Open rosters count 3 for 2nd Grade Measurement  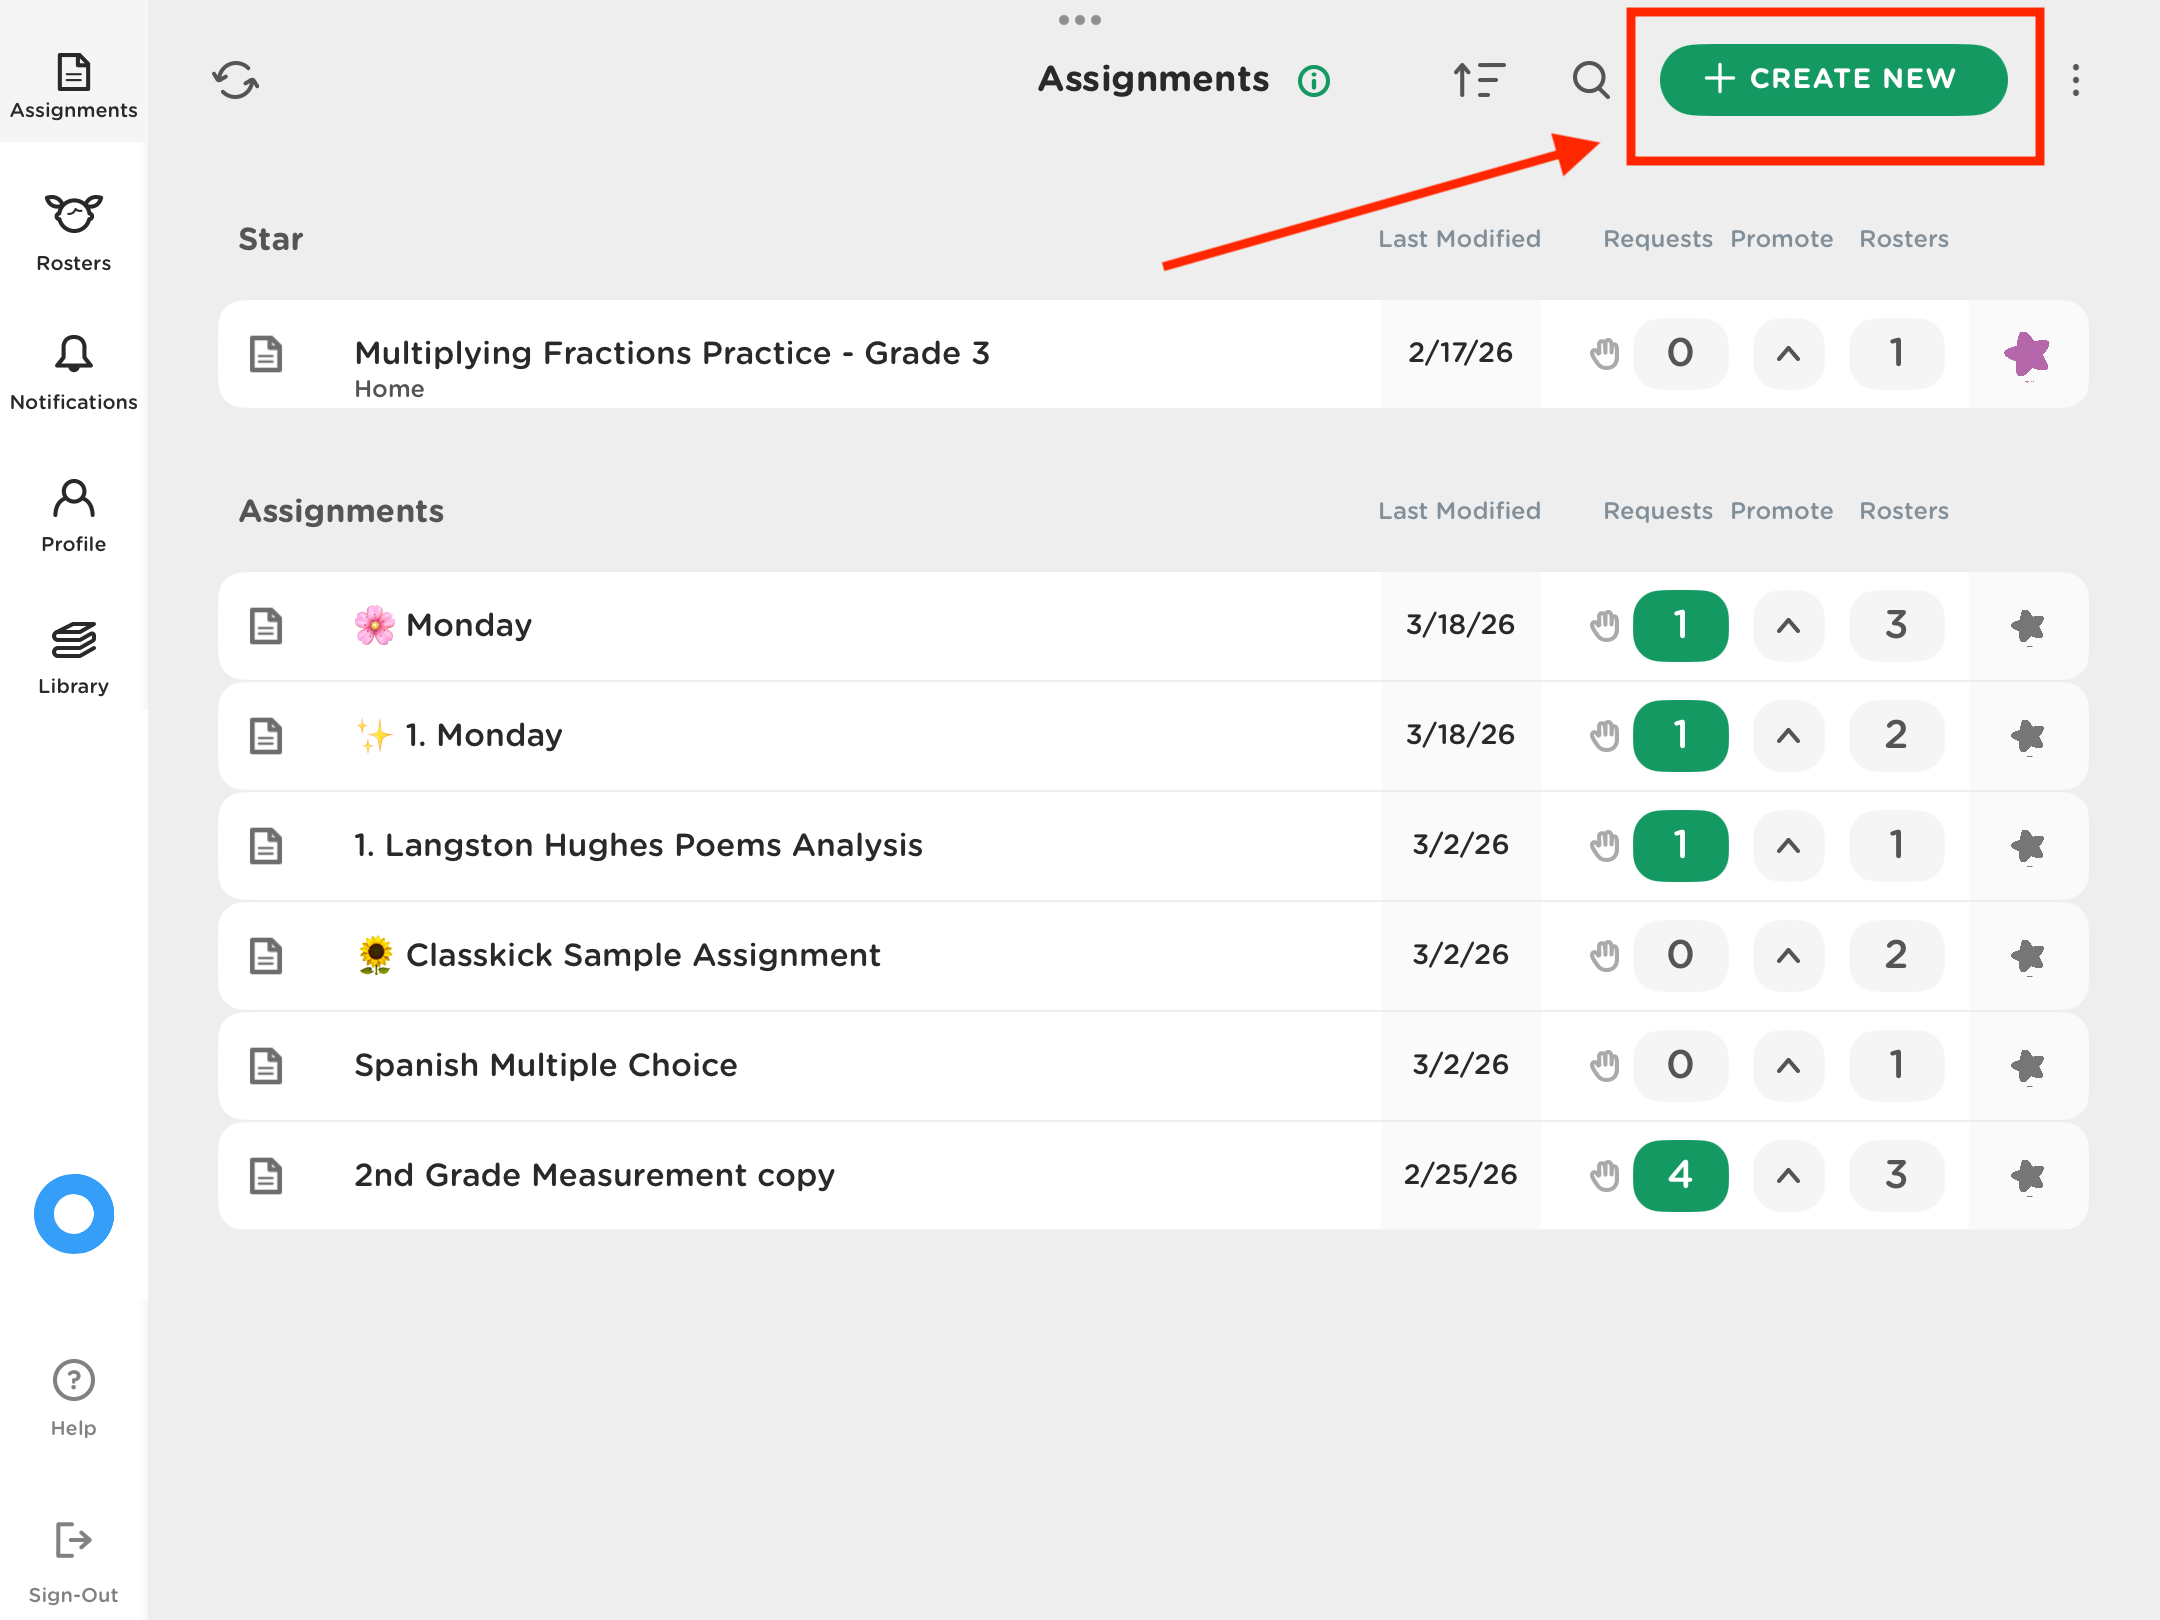click(1896, 1176)
